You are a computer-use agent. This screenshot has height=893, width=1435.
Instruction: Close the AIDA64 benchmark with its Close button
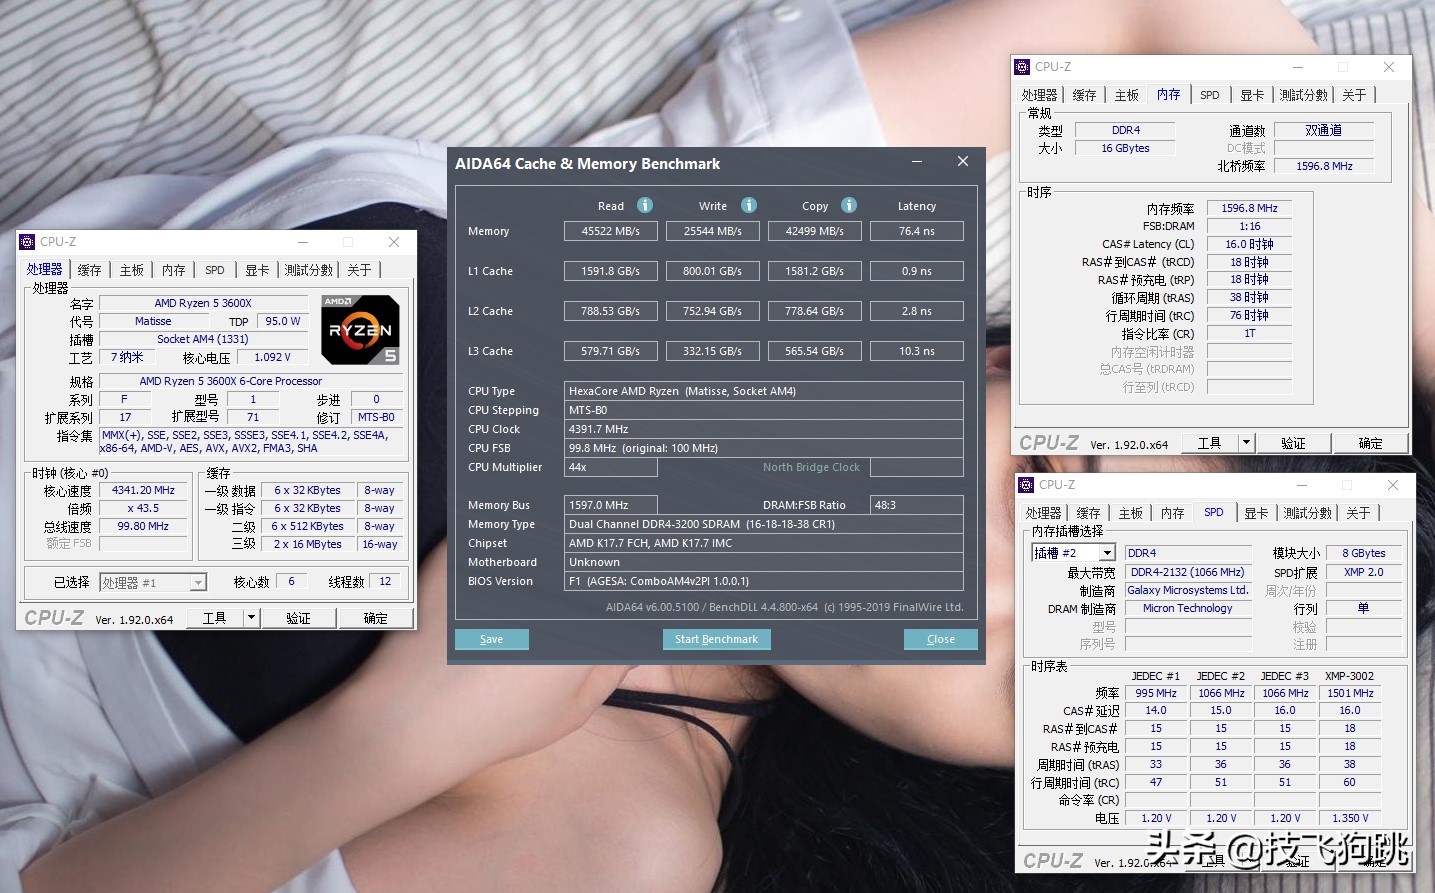939,639
